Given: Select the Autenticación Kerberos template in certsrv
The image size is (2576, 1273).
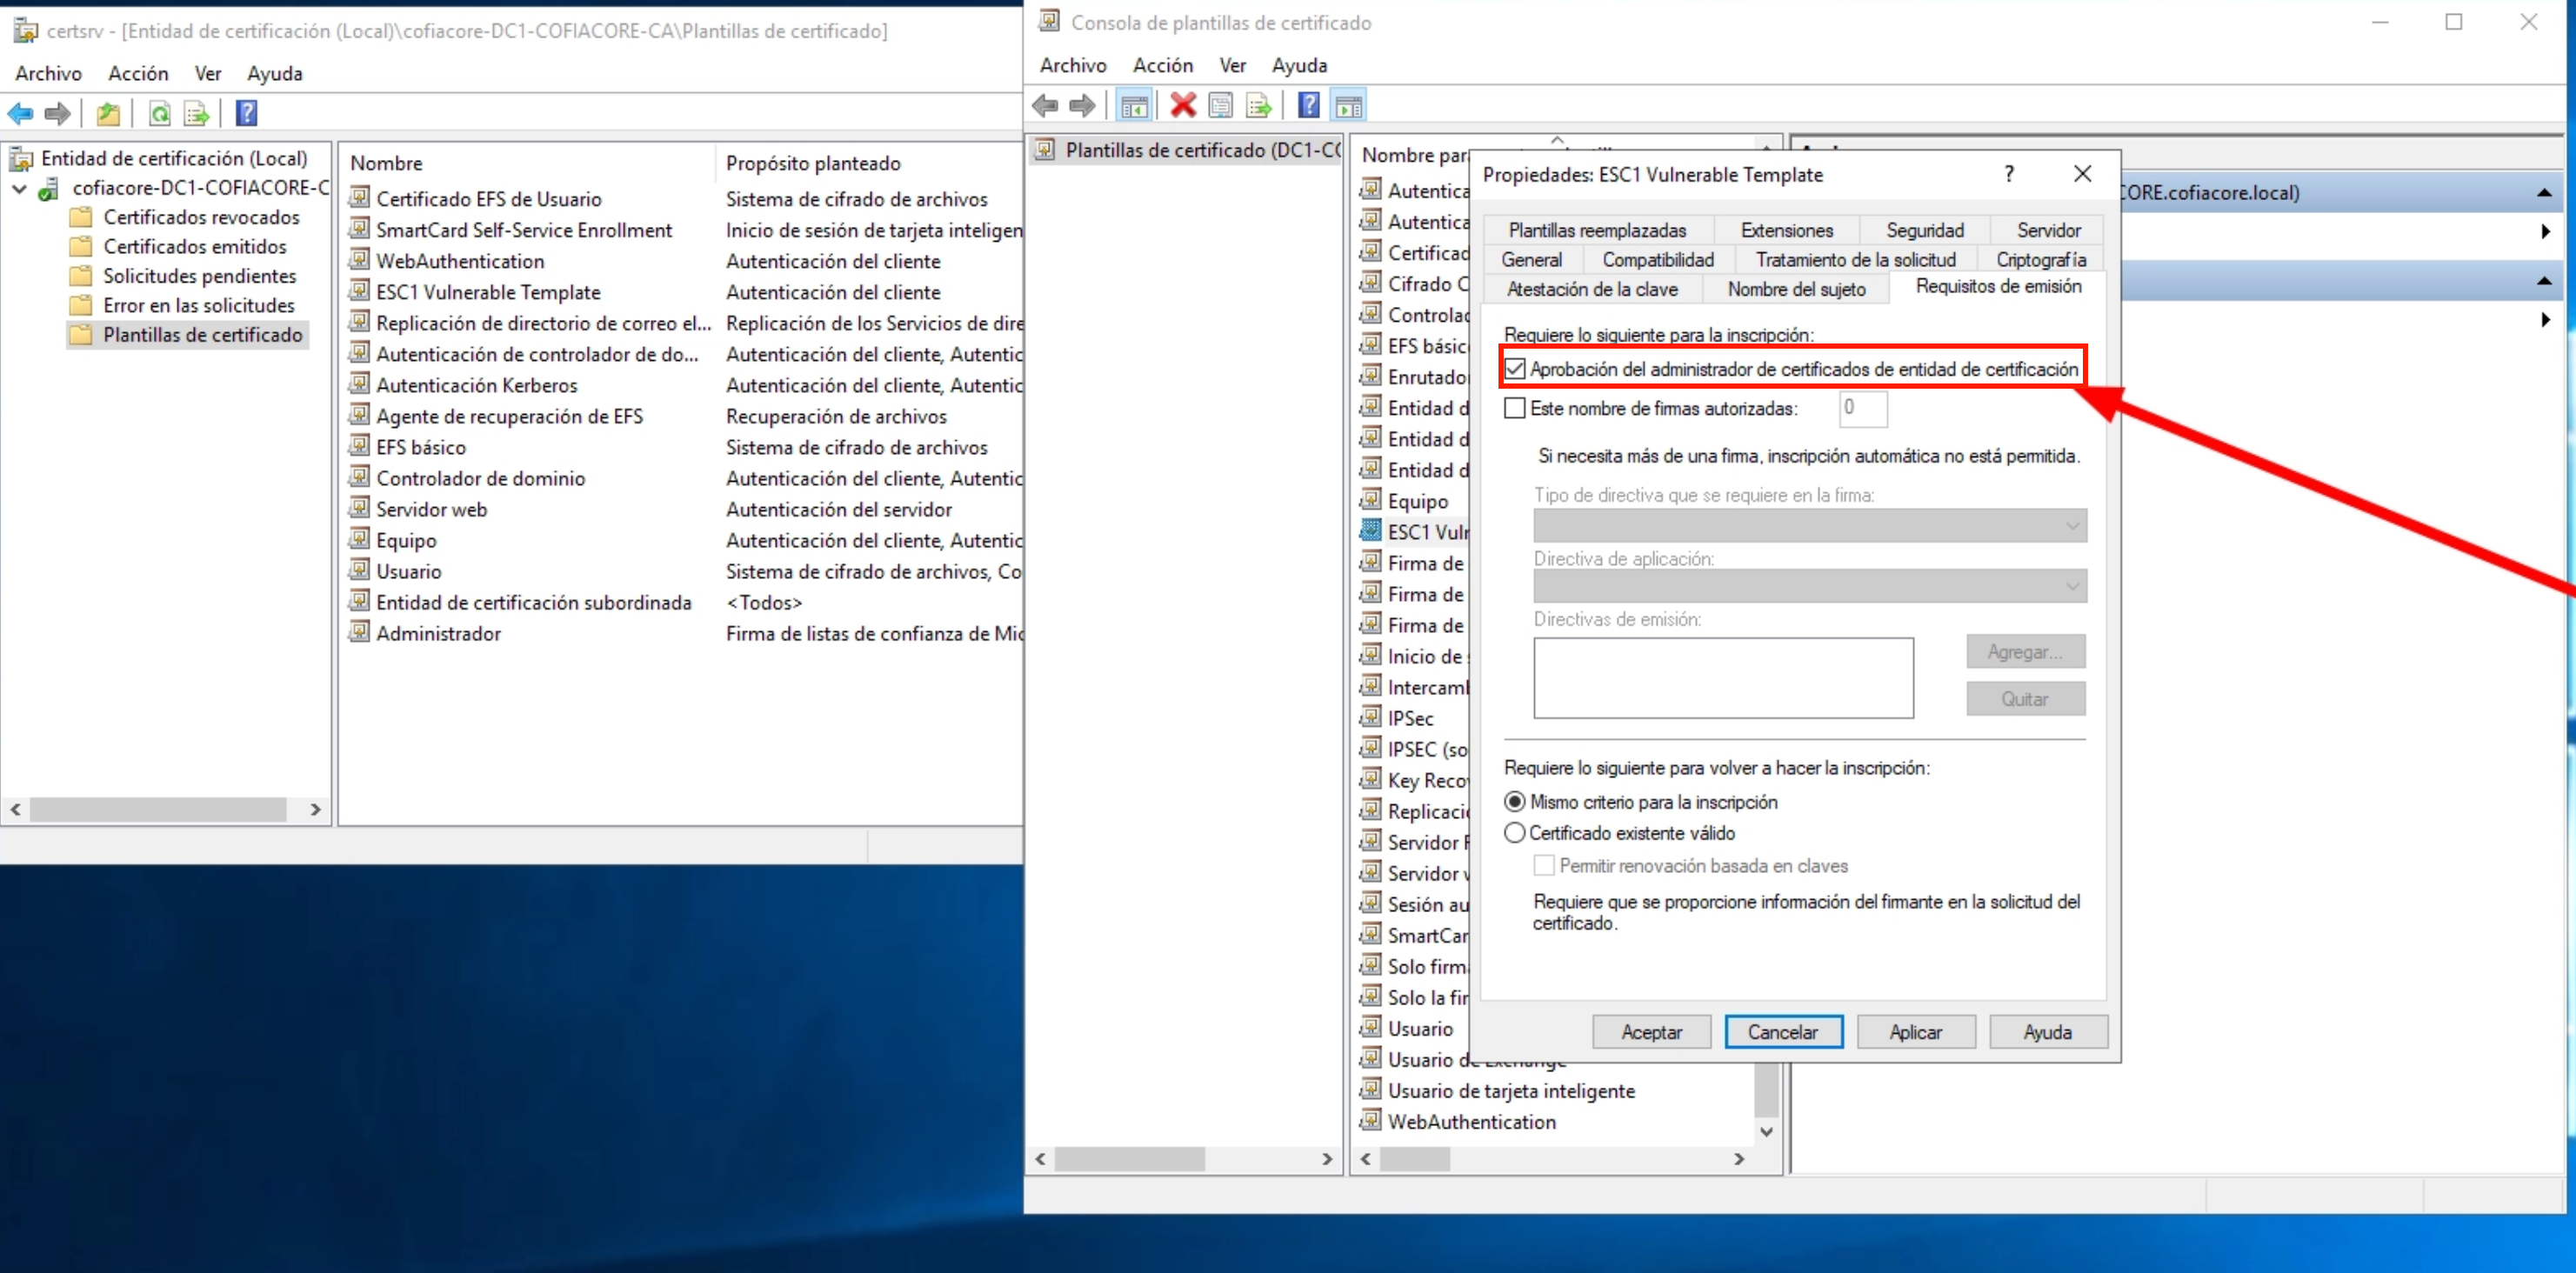Looking at the screenshot, I should [x=477, y=385].
